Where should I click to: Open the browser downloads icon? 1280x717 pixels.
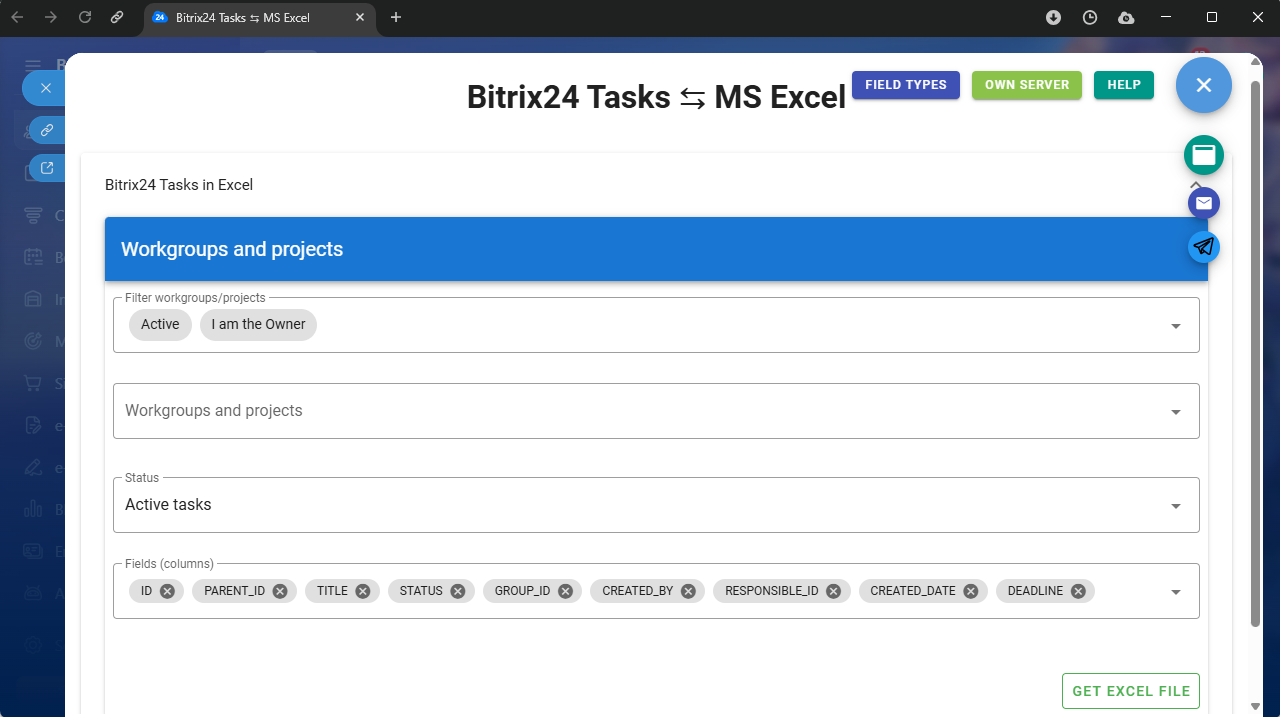coord(1053,17)
